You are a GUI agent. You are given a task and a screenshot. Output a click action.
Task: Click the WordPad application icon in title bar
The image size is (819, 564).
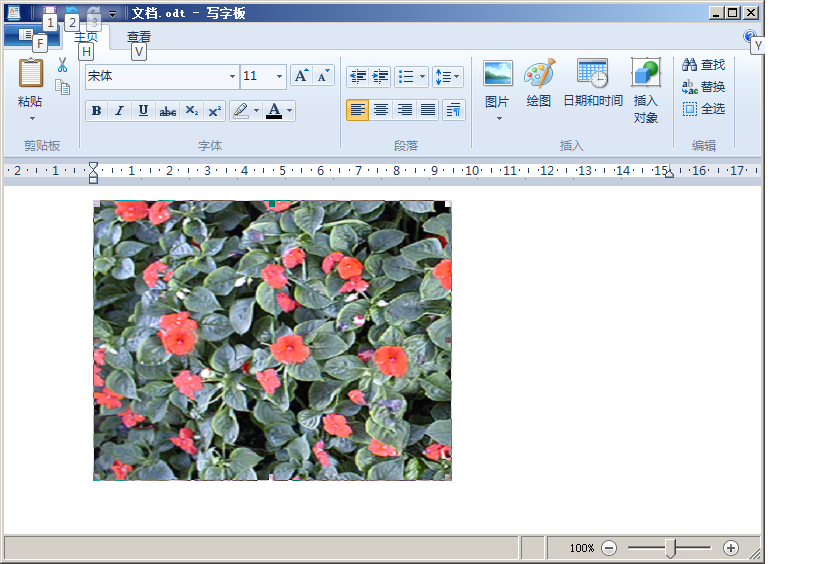14,13
